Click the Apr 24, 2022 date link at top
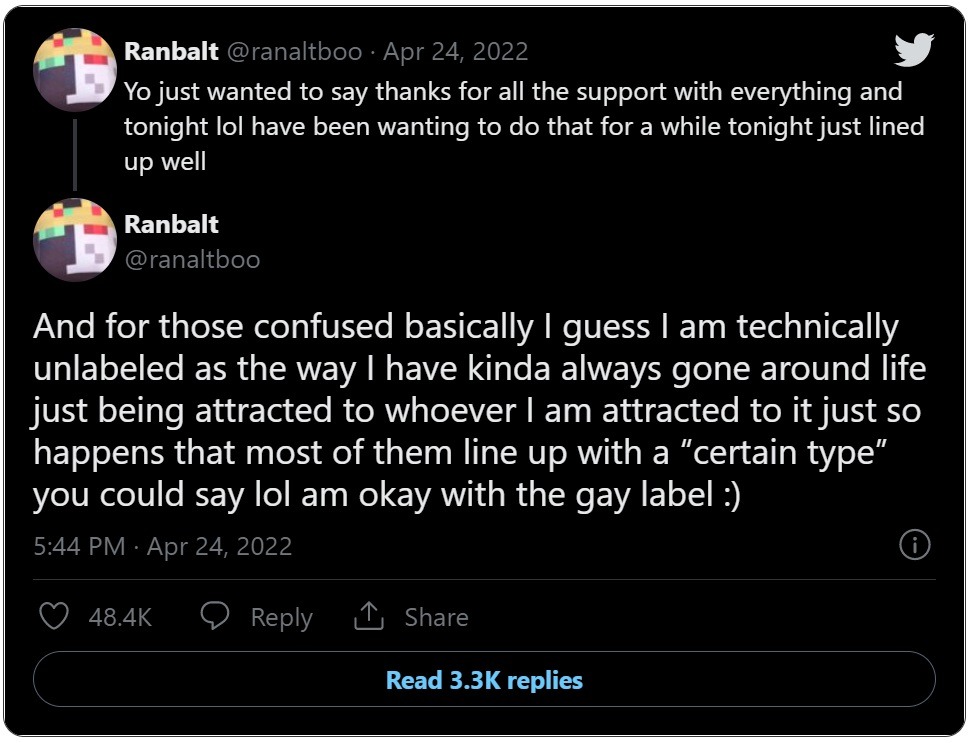This screenshot has width=971, height=743. tap(456, 51)
